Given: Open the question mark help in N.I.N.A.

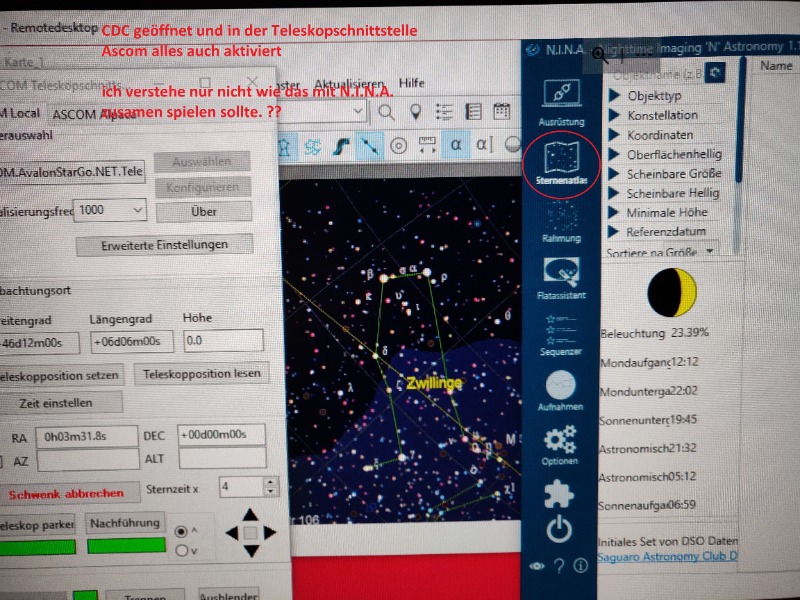Looking at the screenshot, I should click(x=559, y=565).
